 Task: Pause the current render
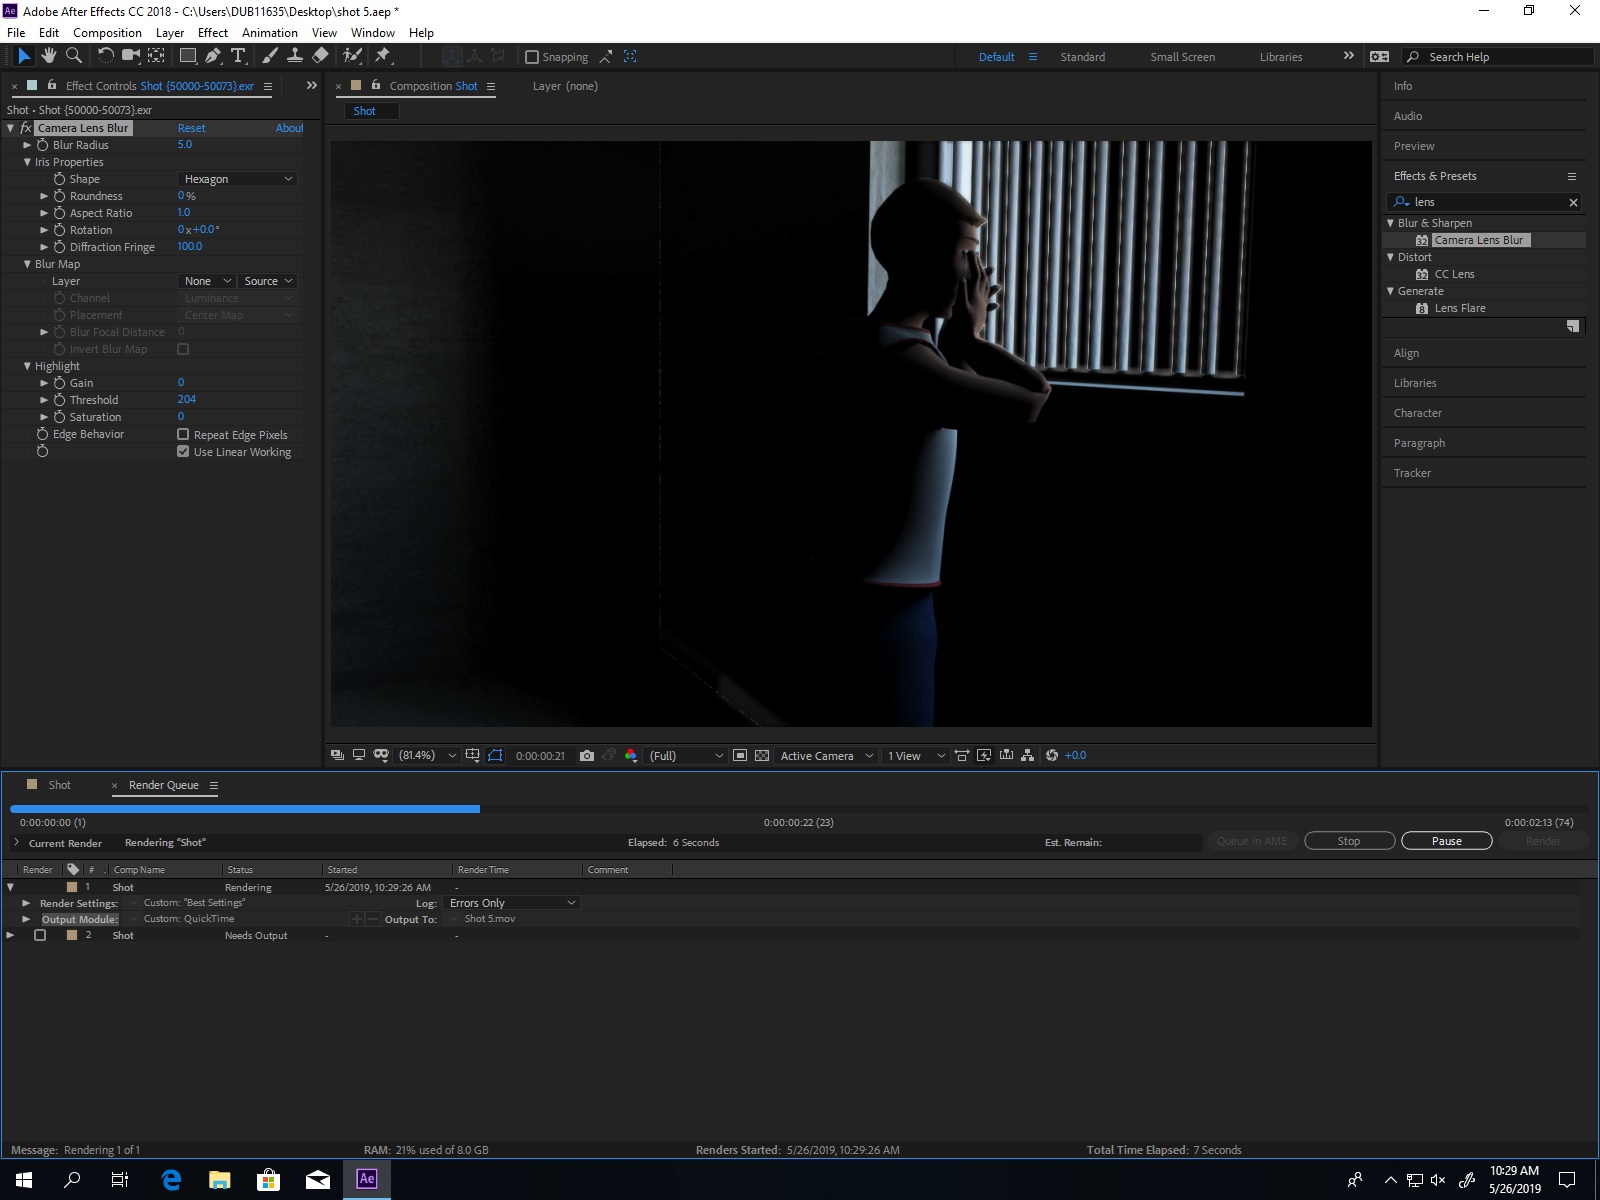coord(1446,841)
